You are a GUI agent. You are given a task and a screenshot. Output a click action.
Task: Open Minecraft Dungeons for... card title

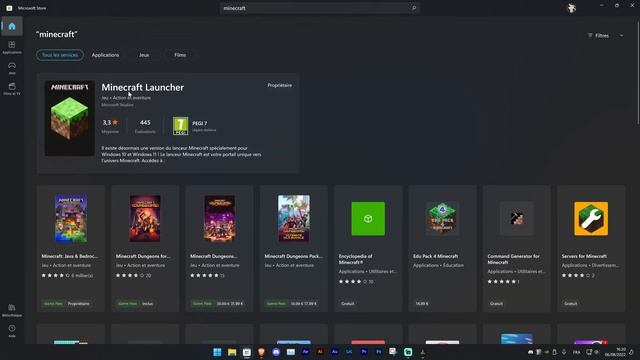click(x=143, y=256)
